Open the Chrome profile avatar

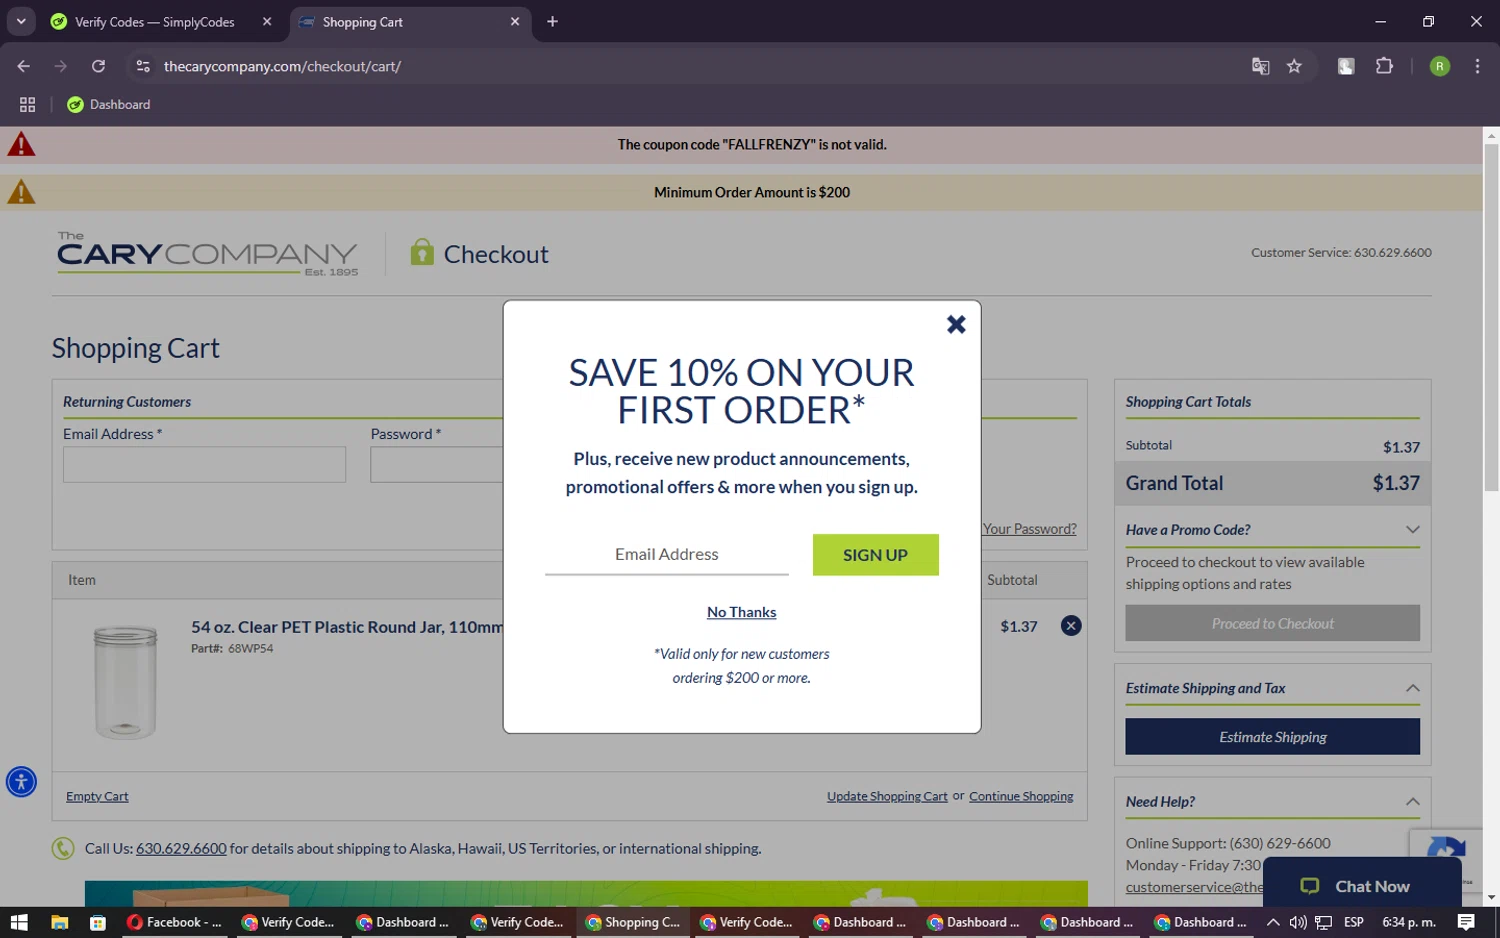pyautogui.click(x=1439, y=66)
